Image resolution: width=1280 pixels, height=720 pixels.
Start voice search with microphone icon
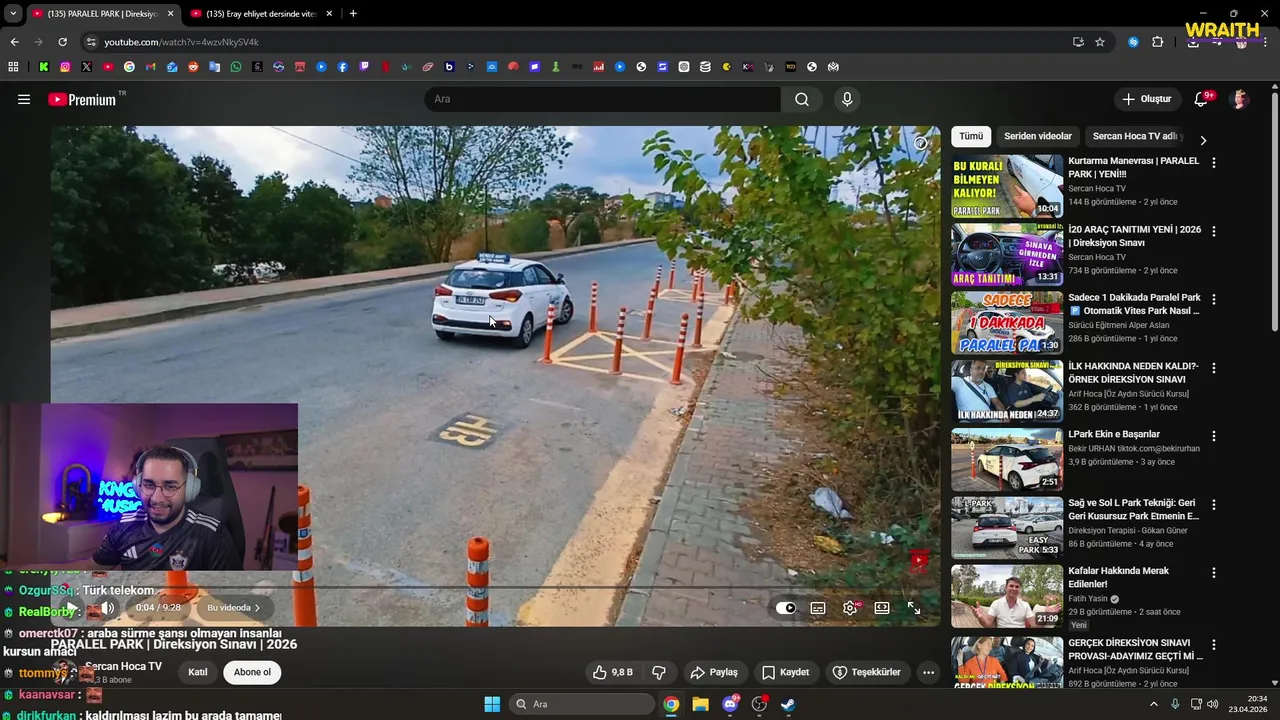click(x=847, y=99)
